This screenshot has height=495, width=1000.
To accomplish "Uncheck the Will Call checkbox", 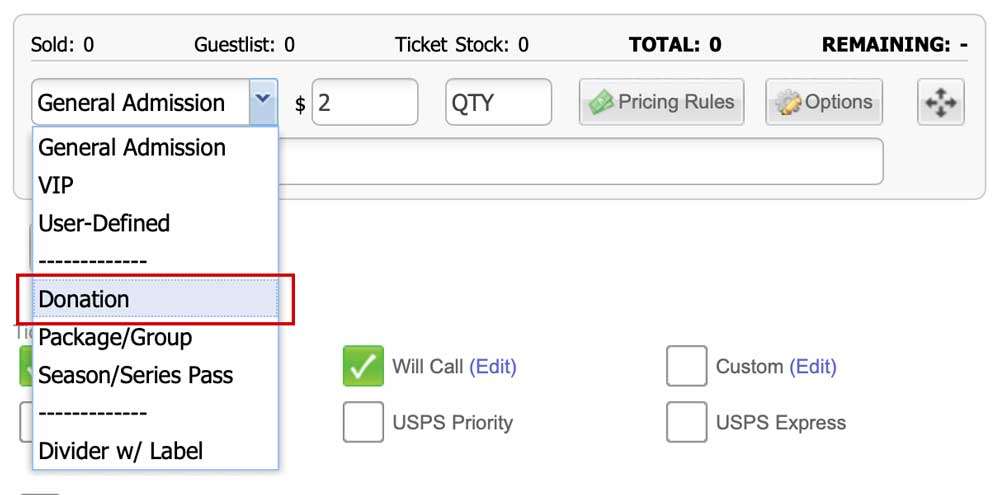I will click(363, 366).
